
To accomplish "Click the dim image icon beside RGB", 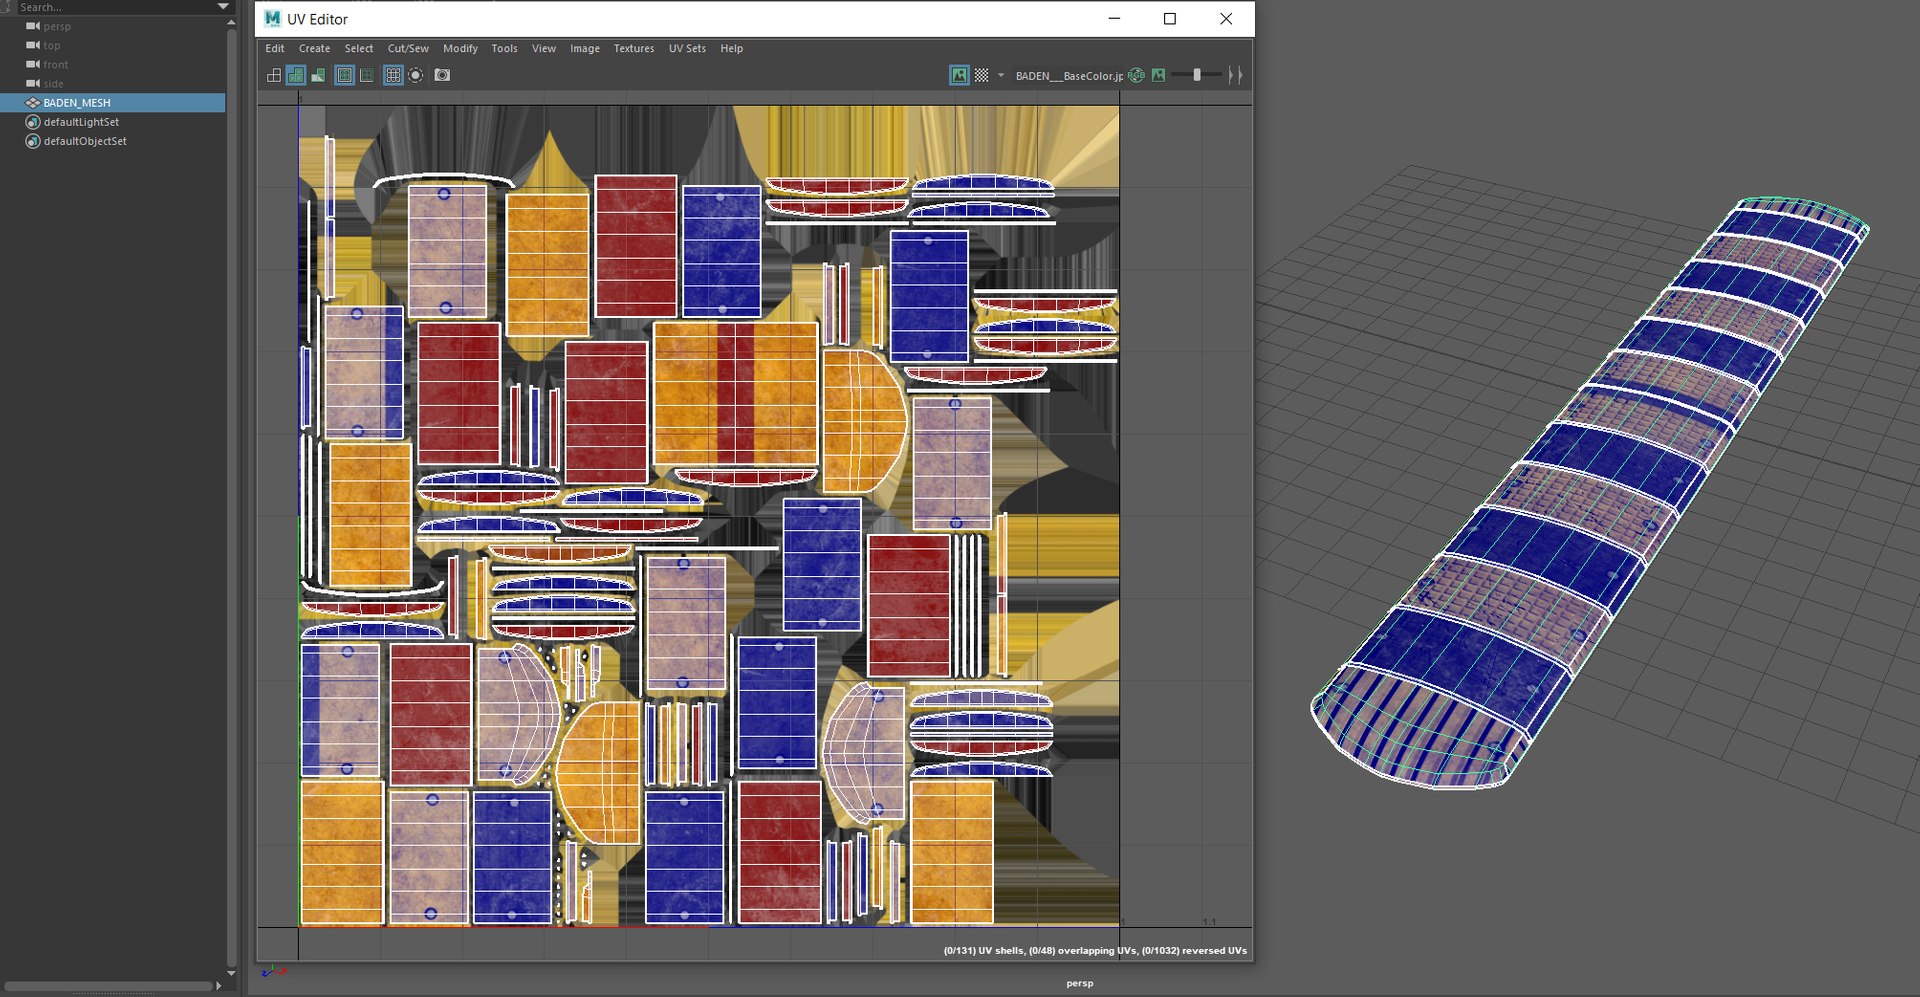I will click(x=1159, y=75).
